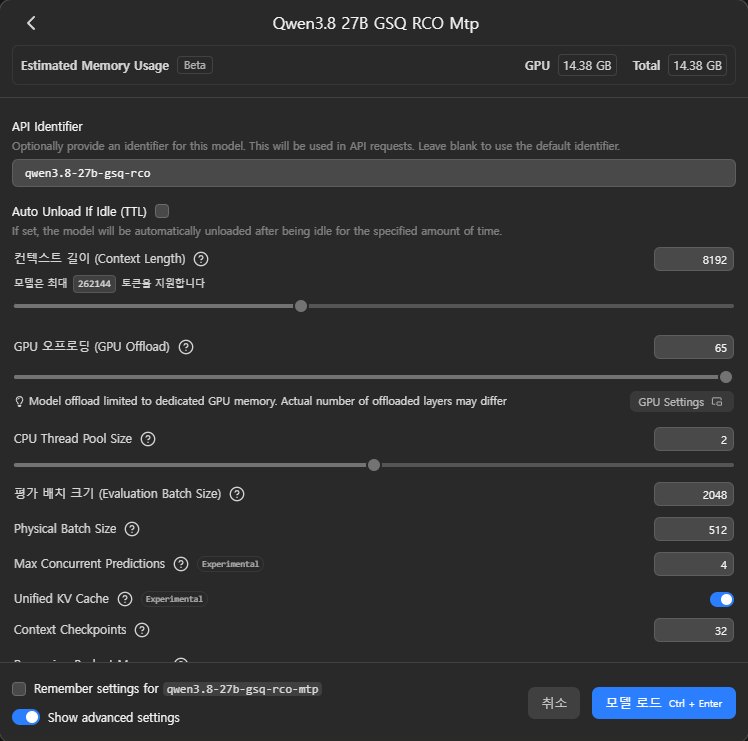Viewport: 748px width, 741px height.
Task: Edit the API Identifier text field
Action: point(374,173)
